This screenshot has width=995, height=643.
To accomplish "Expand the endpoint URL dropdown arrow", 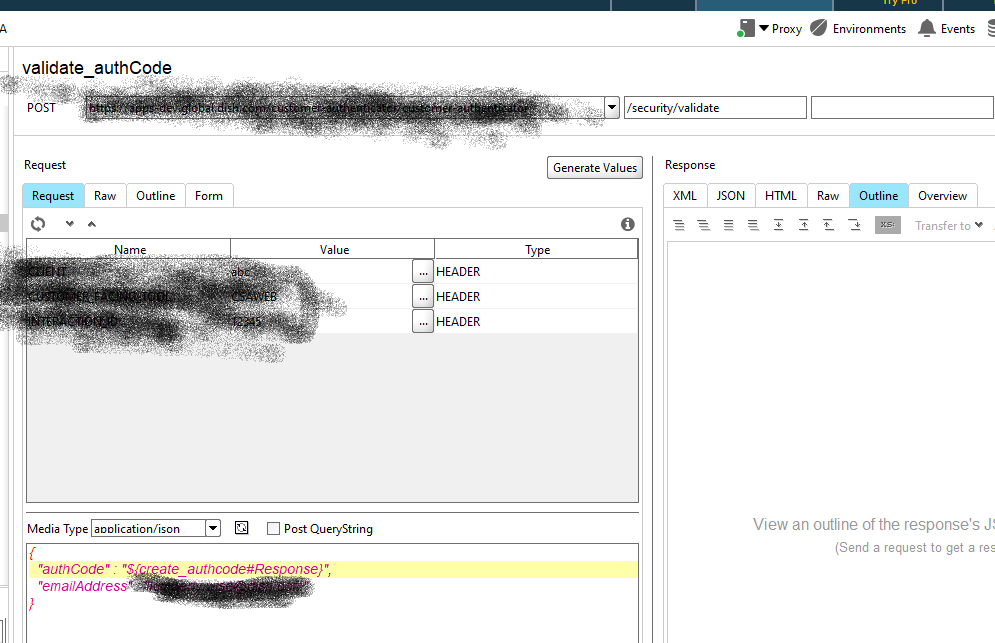I will click(612, 107).
